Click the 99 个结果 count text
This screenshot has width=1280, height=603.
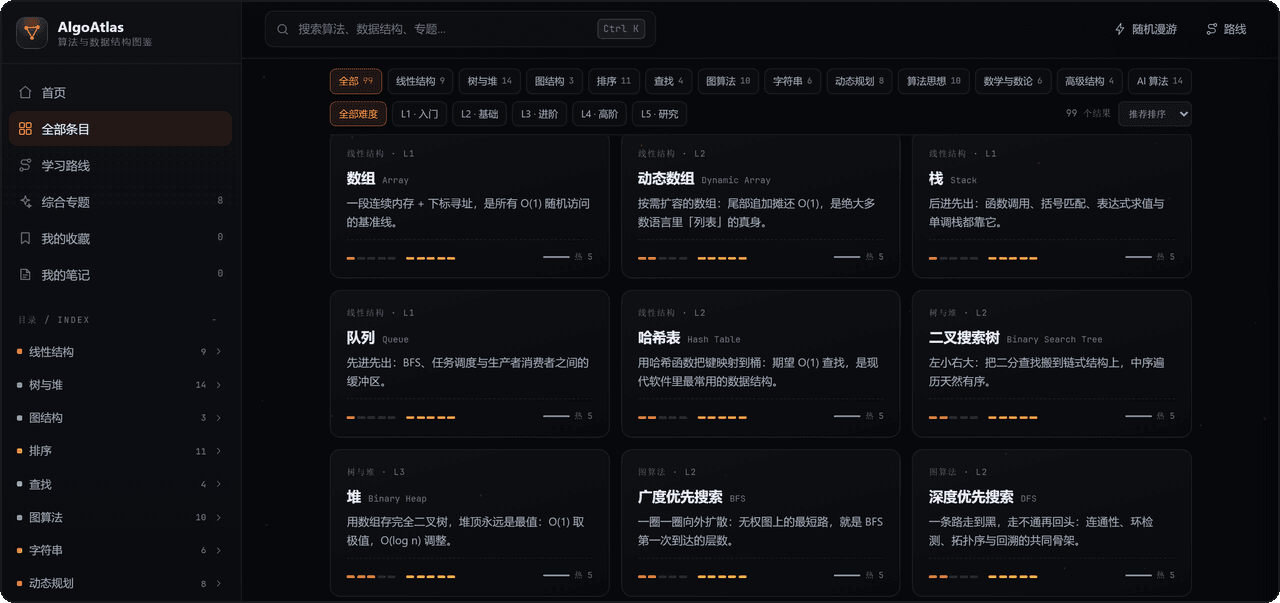pos(1088,114)
